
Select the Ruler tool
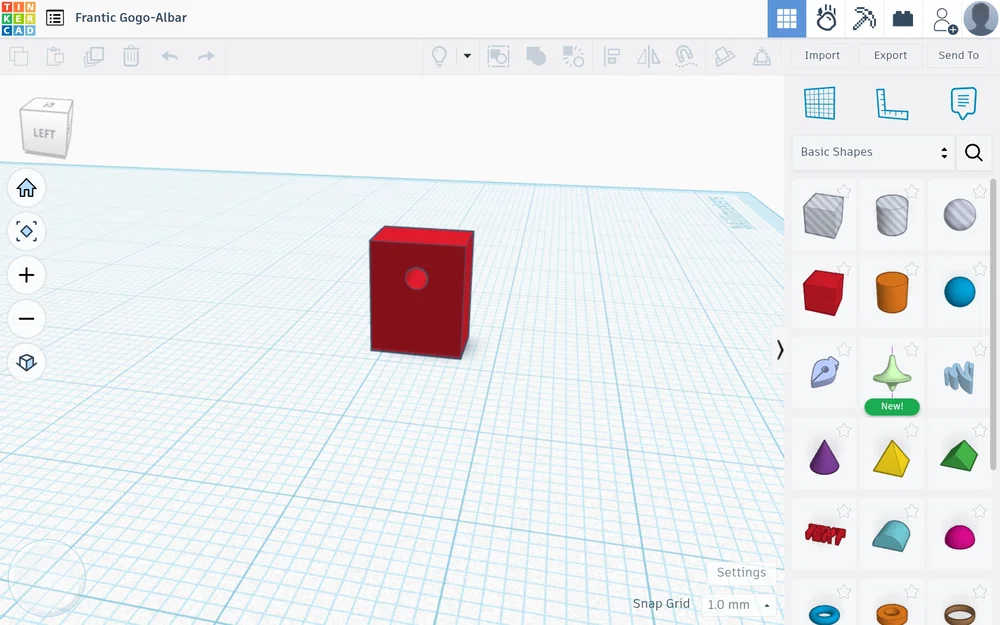tap(892, 104)
